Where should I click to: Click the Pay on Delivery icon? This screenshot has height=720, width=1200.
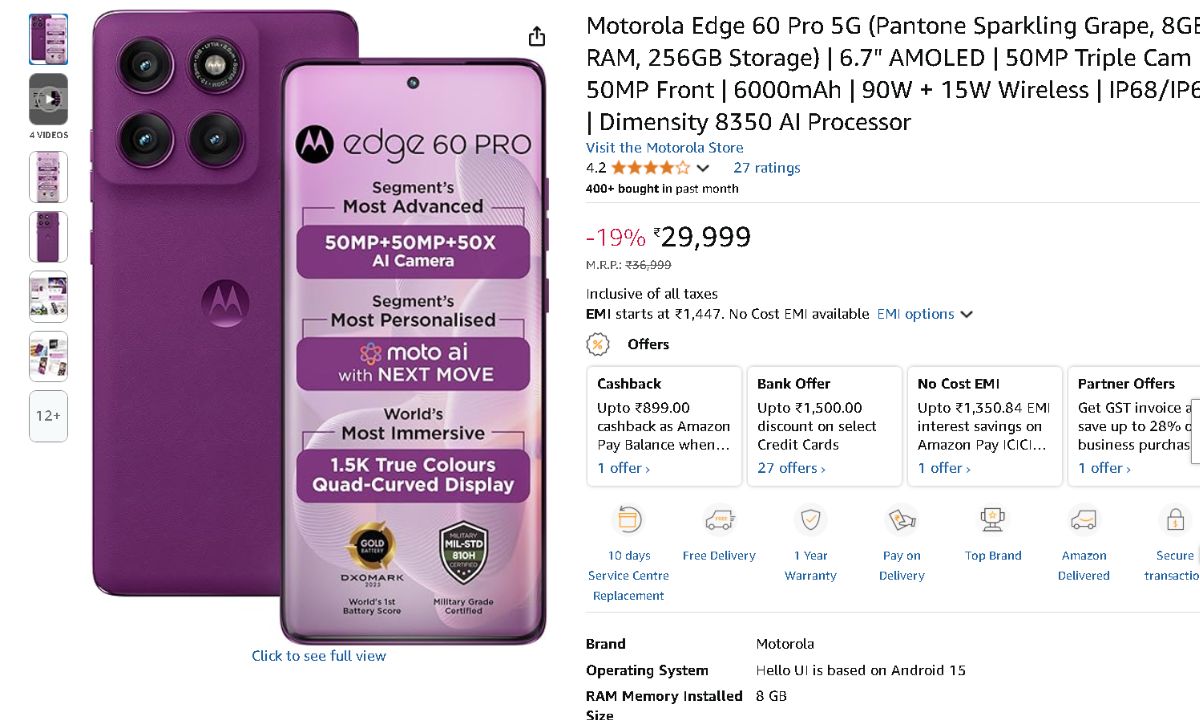point(901,520)
